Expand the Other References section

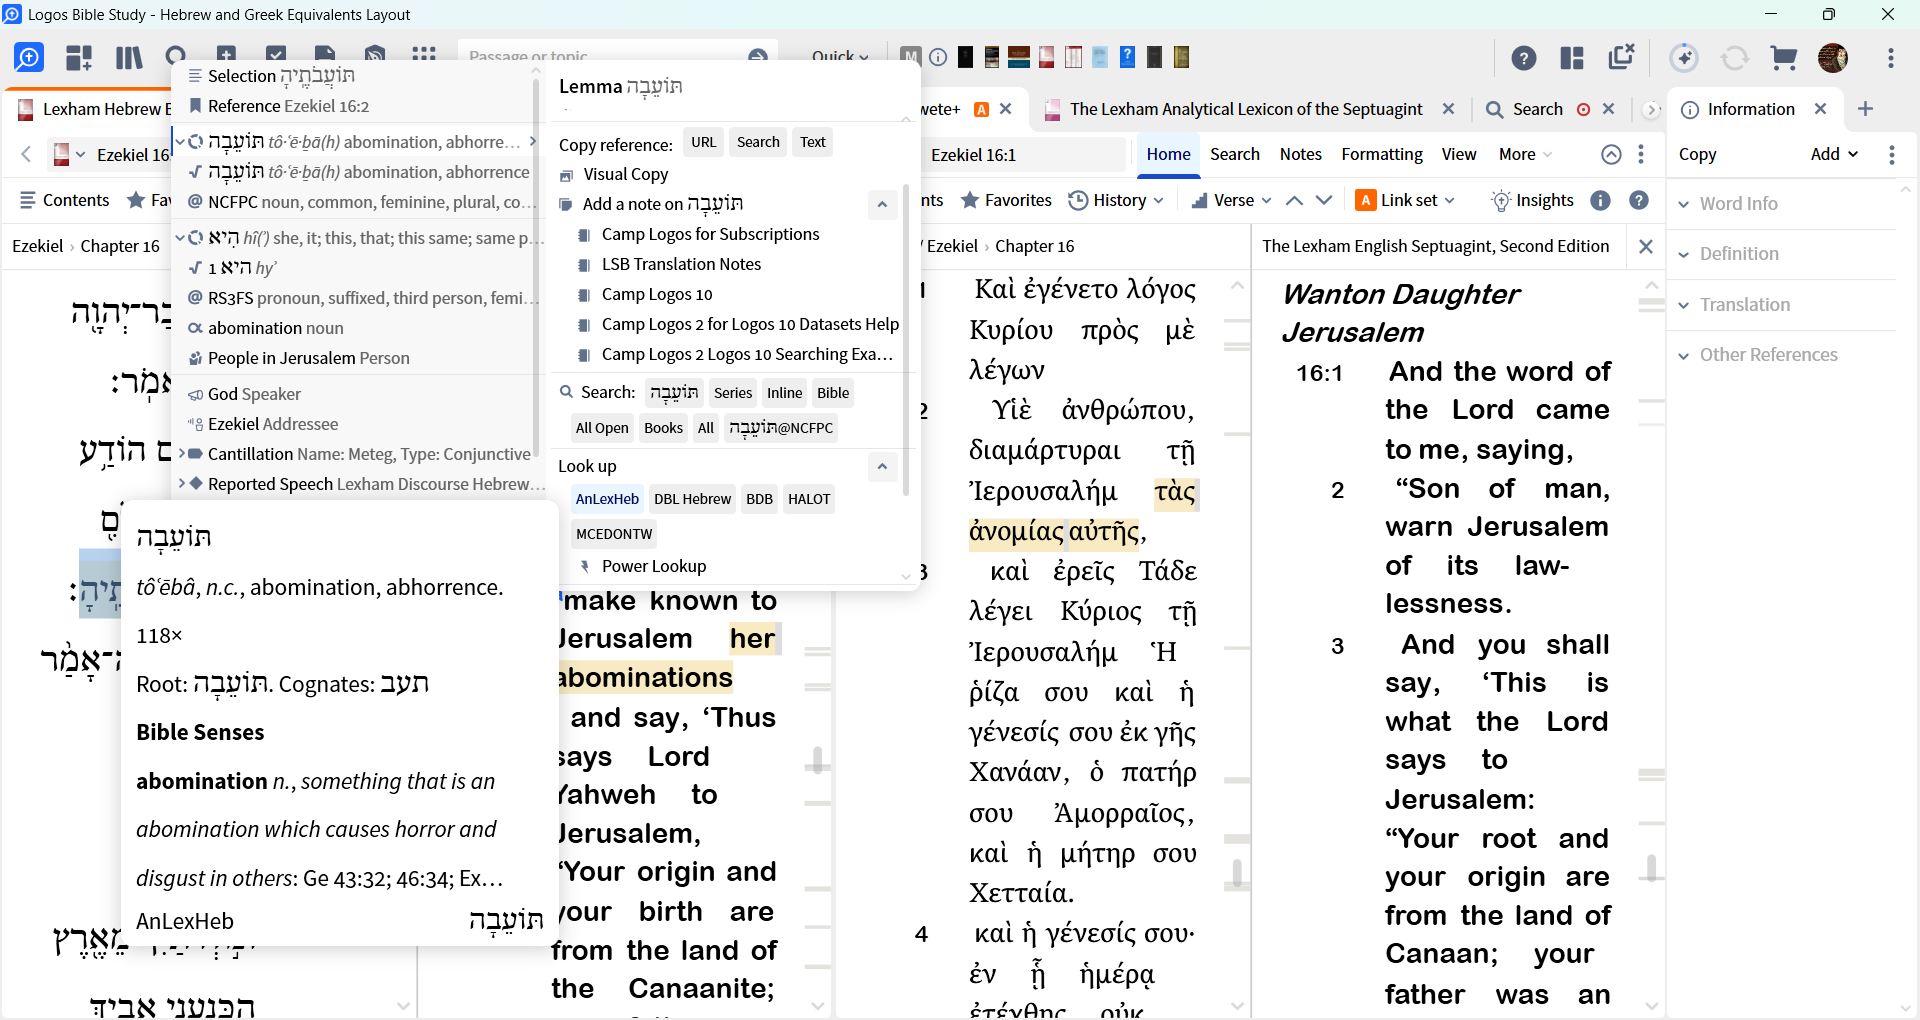pyautogui.click(x=1758, y=355)
